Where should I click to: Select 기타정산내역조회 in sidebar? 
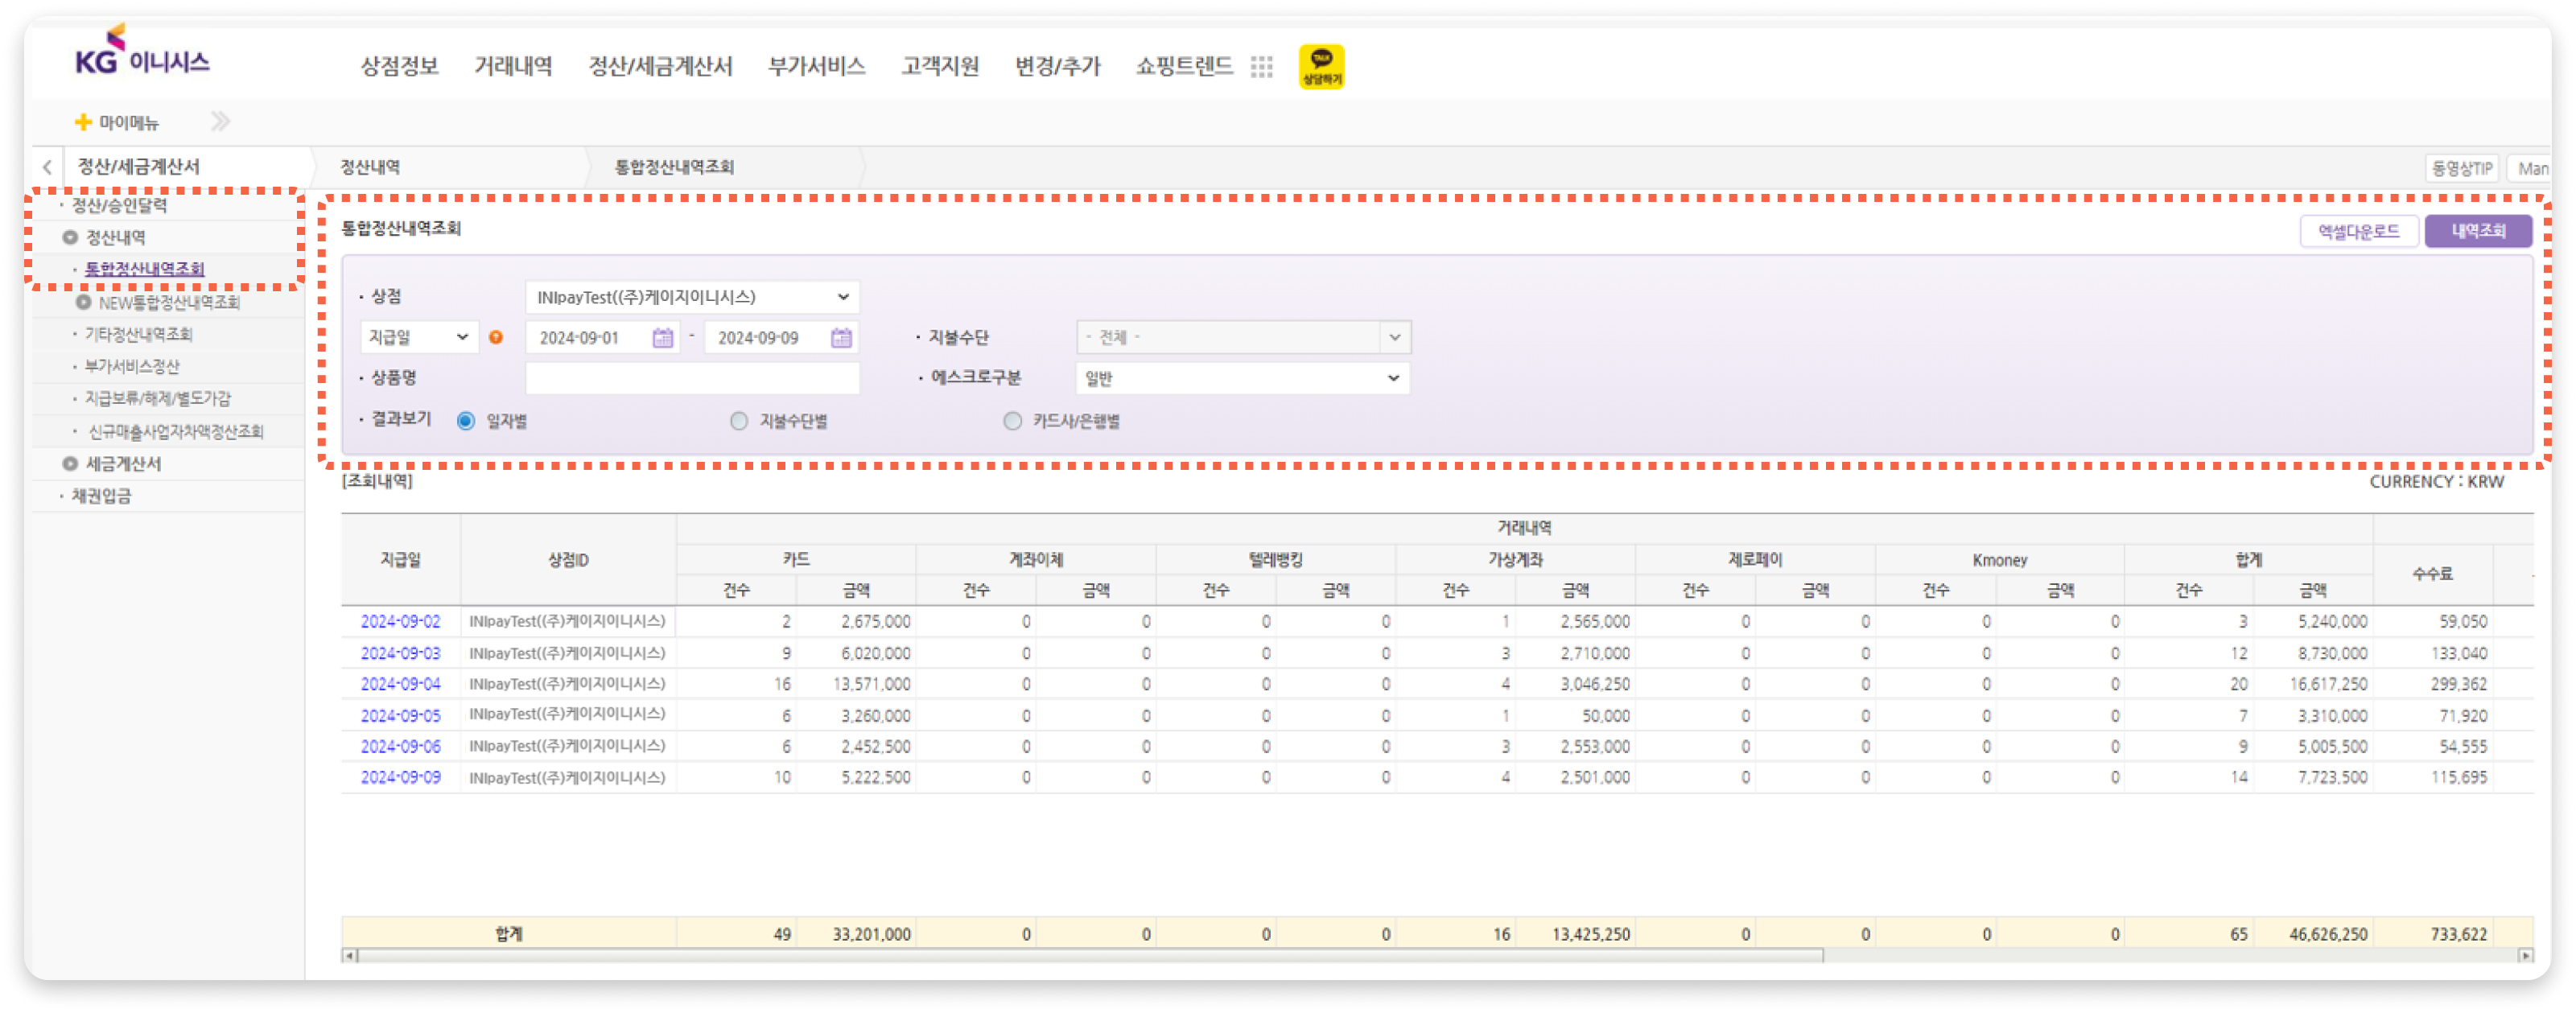(x=138, y=334)
